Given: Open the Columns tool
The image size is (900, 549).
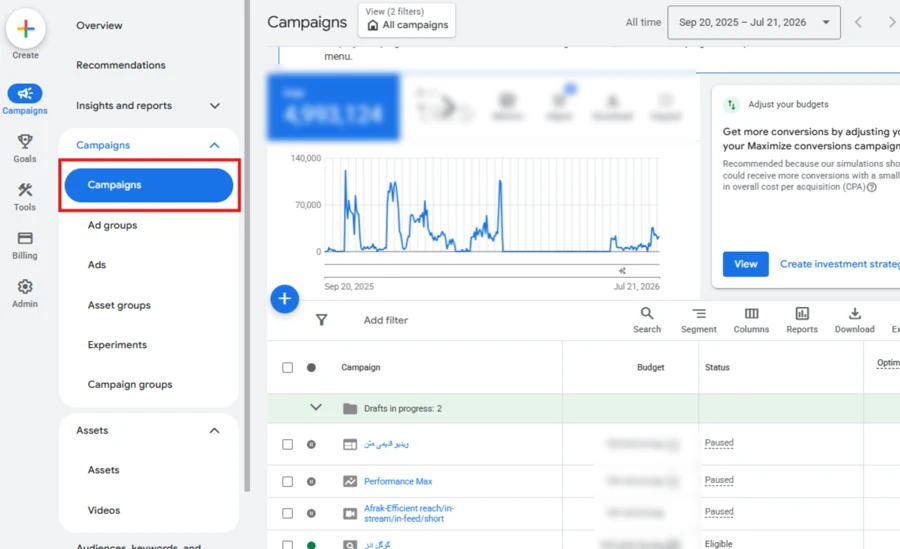Looking at the screenshot, I should pyautogui.click(x=751, y=320).
